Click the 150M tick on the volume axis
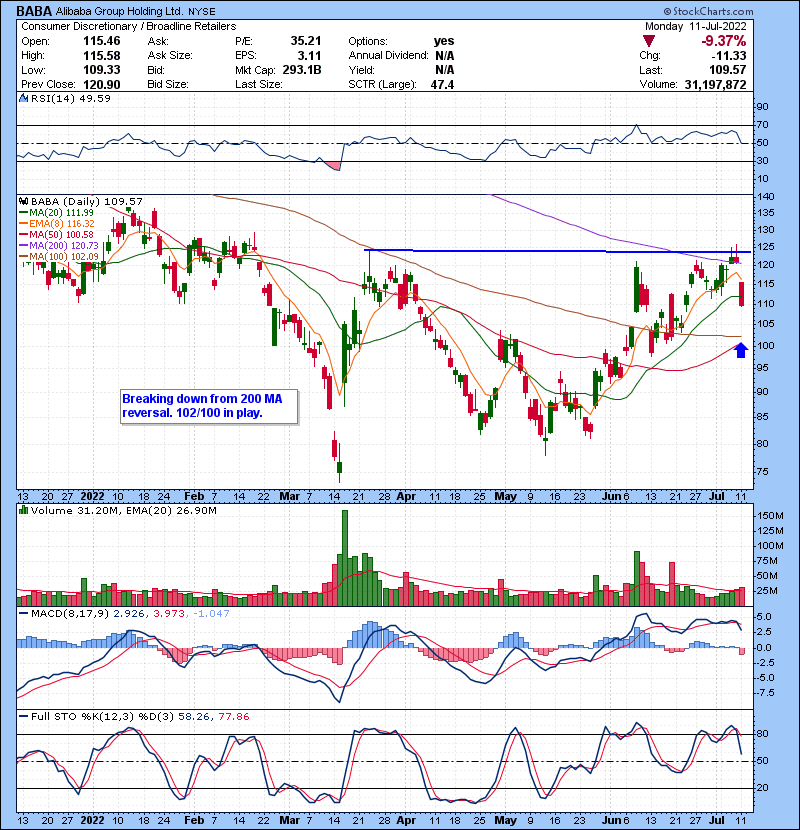Image resolution: width=800 pixels, height=830 pixels. 770,516
